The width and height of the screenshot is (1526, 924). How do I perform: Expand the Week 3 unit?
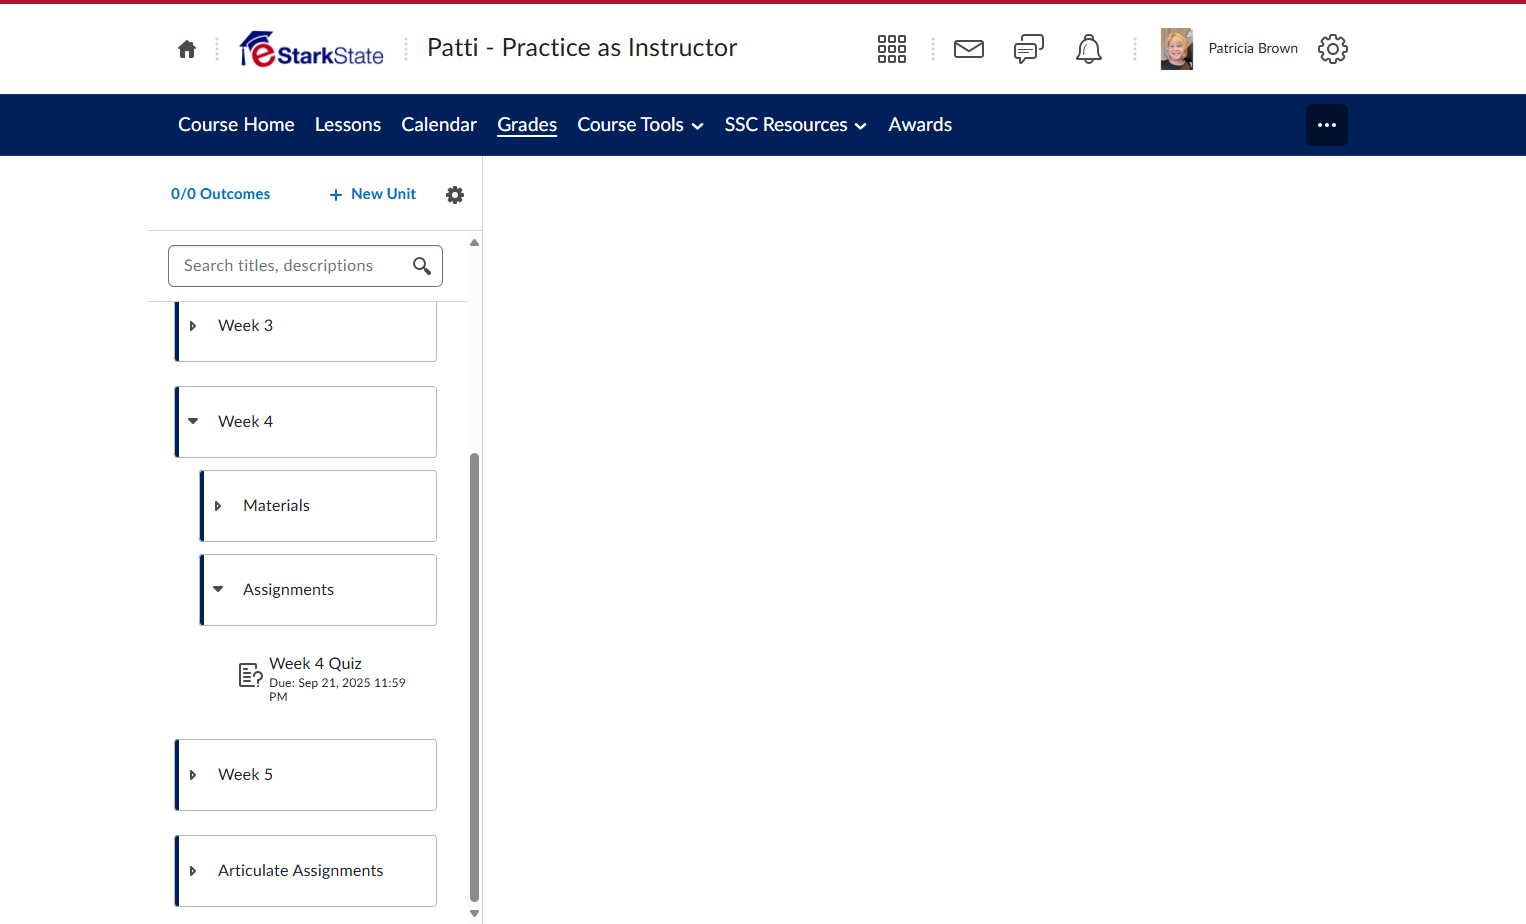[x=193, y=326]
